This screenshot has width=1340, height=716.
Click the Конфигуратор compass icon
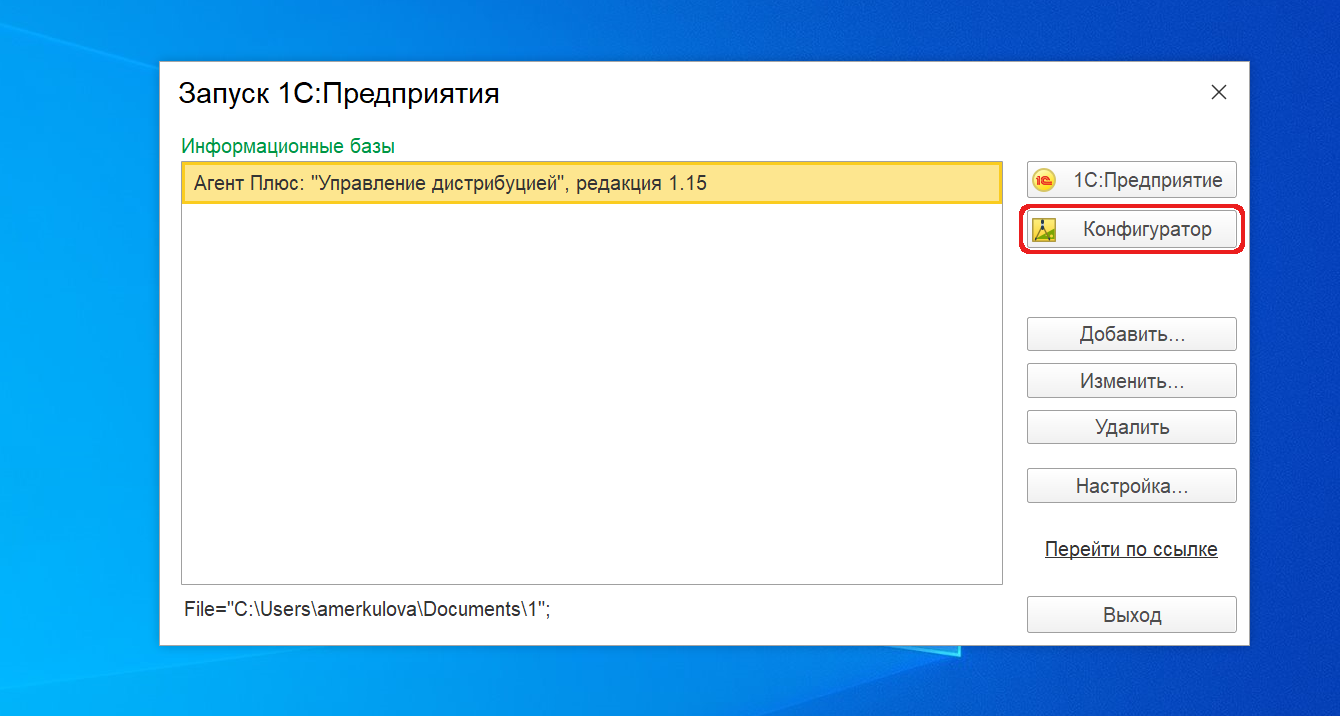pos(1044,230)
